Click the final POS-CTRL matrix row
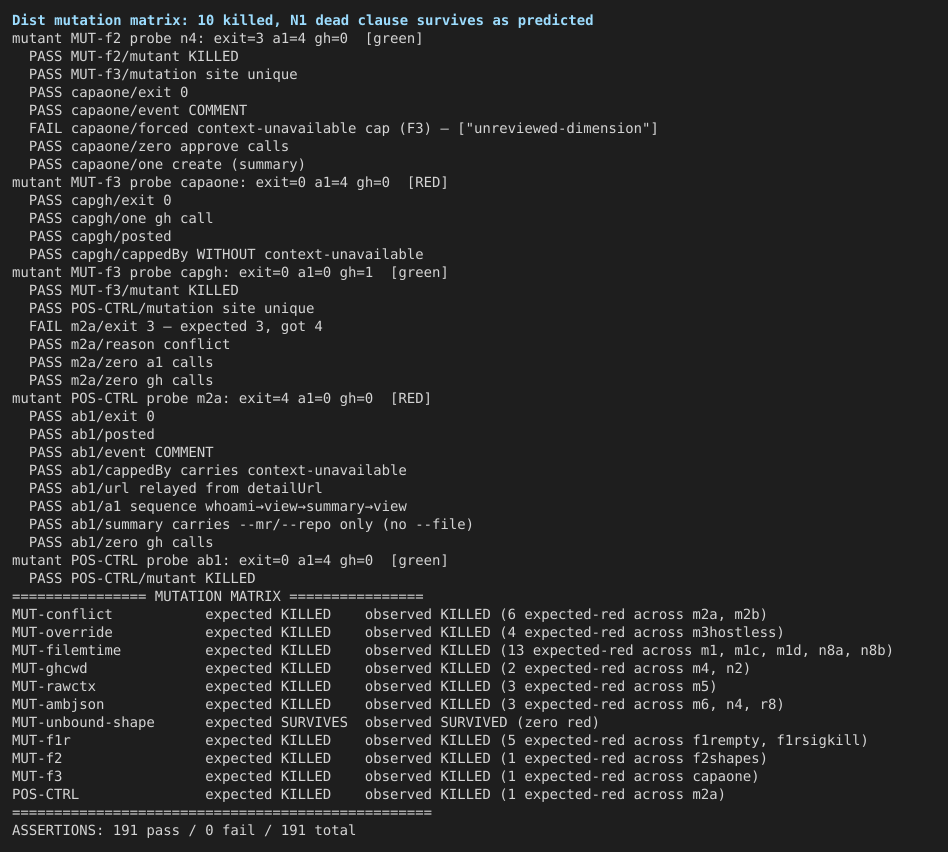Image resolution: width=948 pixels, height=852 pixels. pyautogui.click(x=368, y=794)
